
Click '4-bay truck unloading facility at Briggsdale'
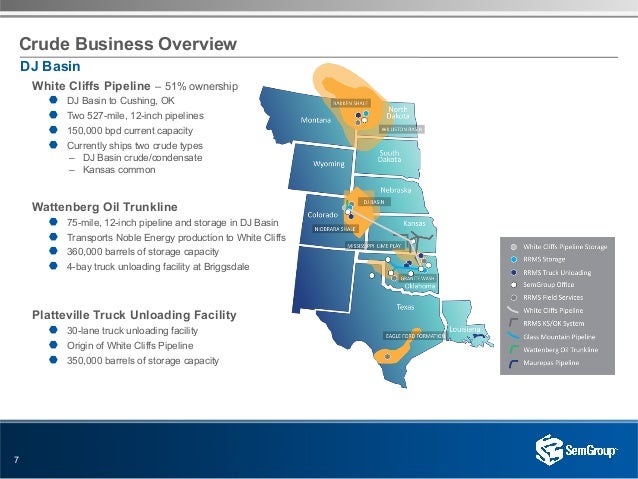158,267
